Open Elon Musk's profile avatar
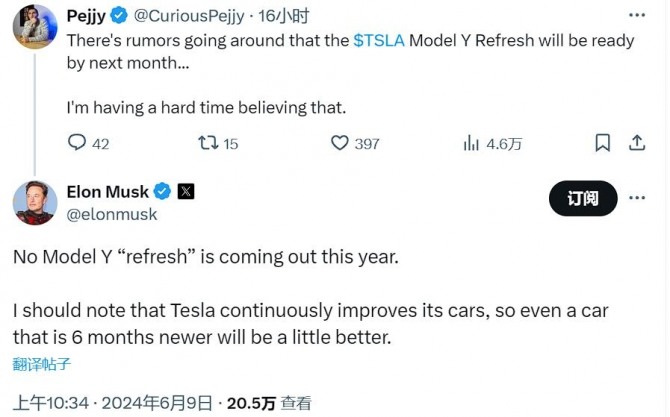 point(34,203)
